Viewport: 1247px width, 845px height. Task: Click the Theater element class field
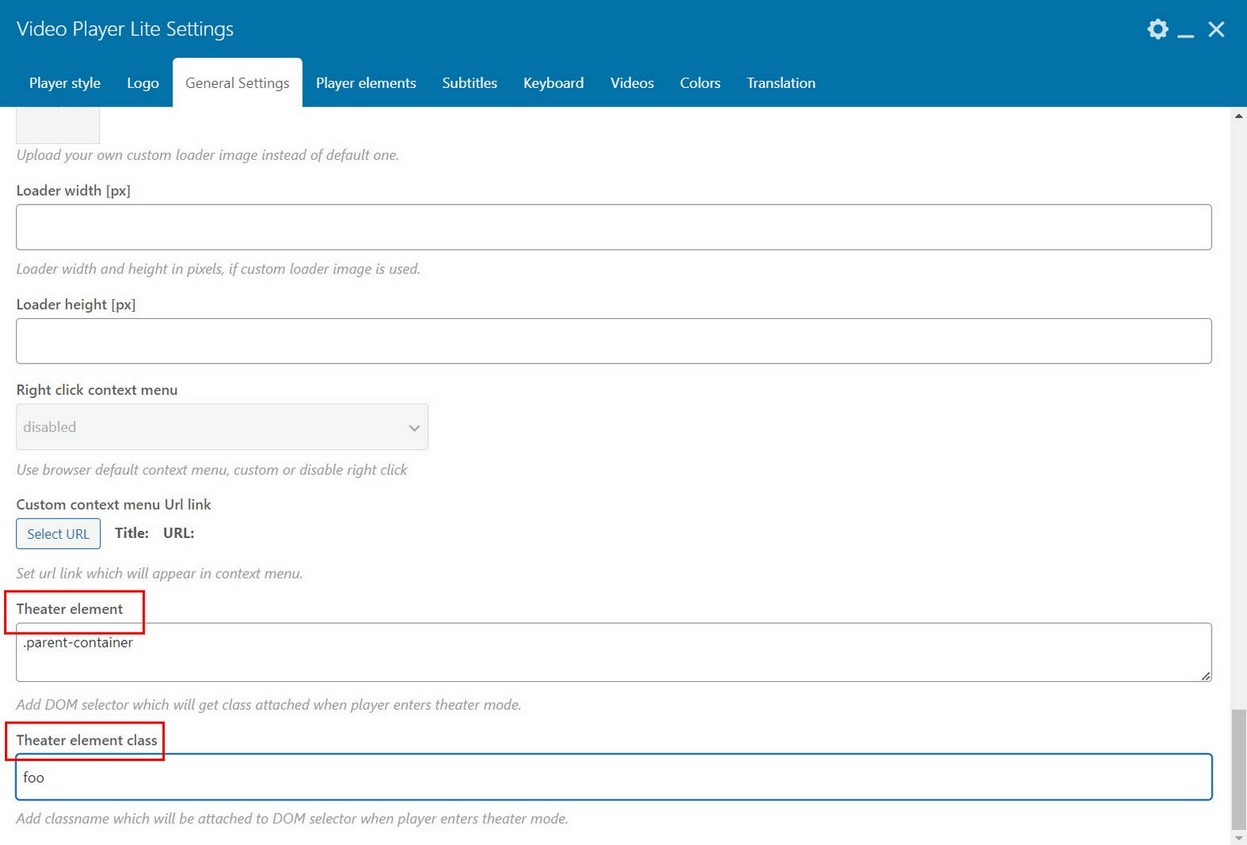coord(613,777)
